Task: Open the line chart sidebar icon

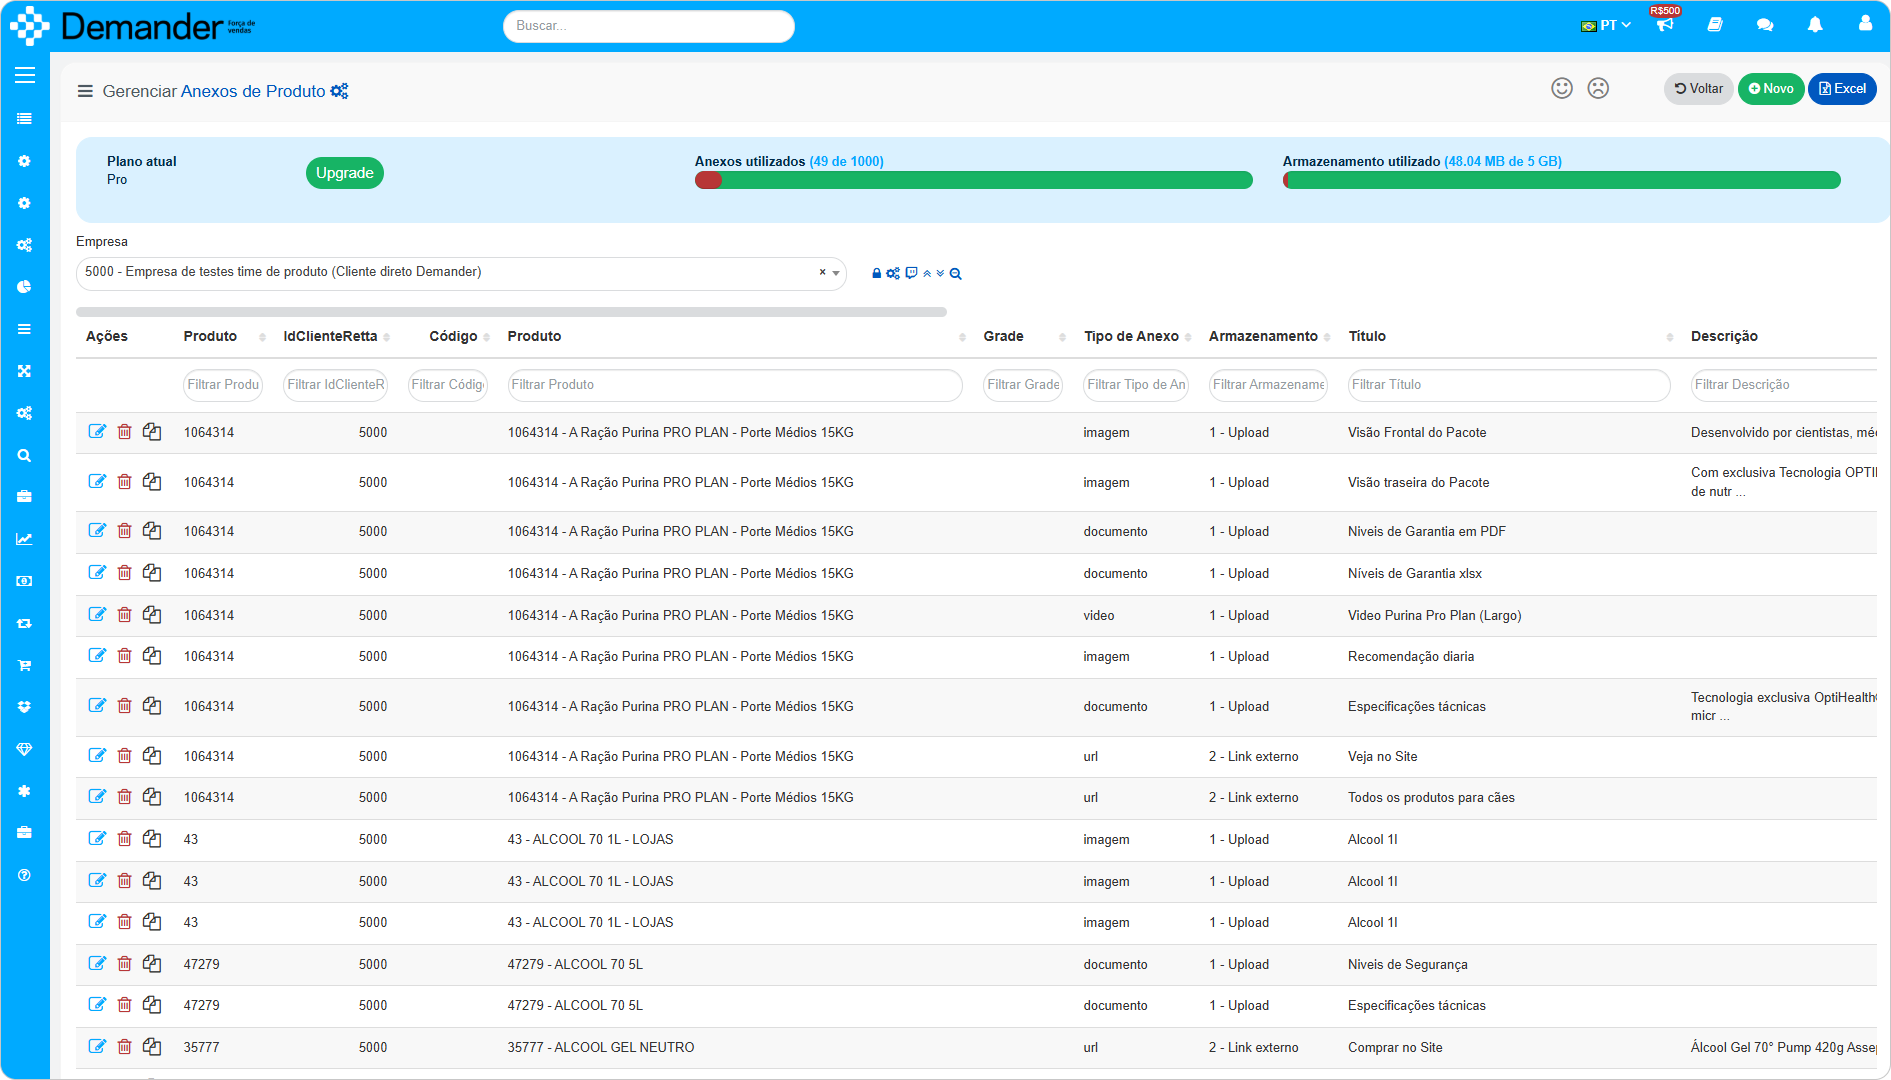Action: pyautogui.click(x=25, y=539)
